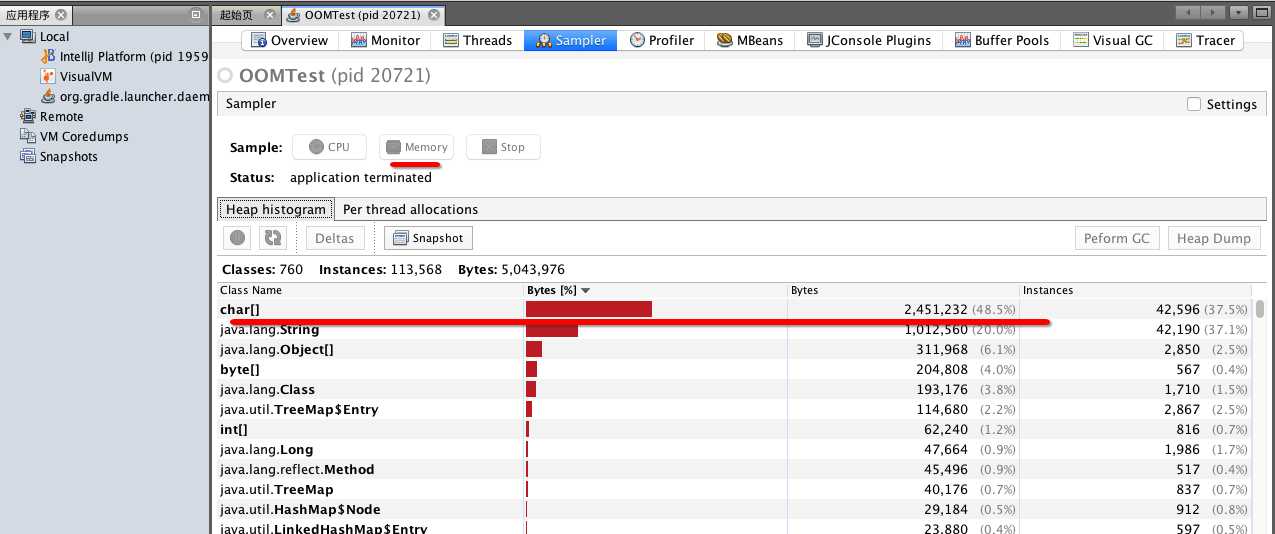The width and height of the screenshot is (1275, 534).
Task: Click the Bytes [%] sort arrow
Action: [x=586, y=291]
